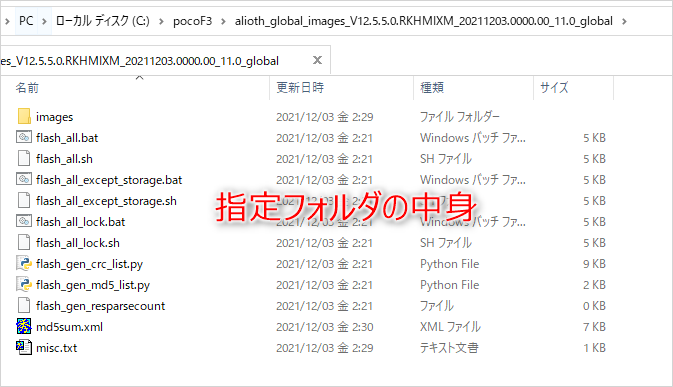Screen dimensions: 673x387
Task: Click the ファイル フォルダー type for images
Action: click(460, 117)
